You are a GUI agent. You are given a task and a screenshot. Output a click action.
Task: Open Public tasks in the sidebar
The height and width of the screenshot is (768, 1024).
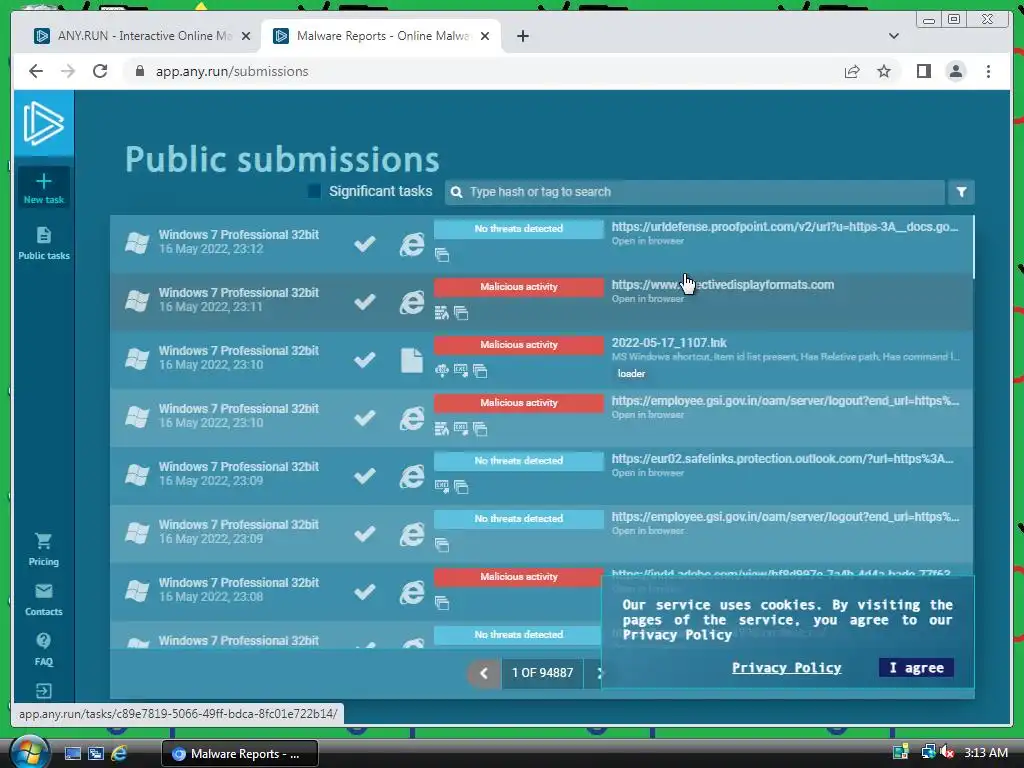tap(44, 243)
